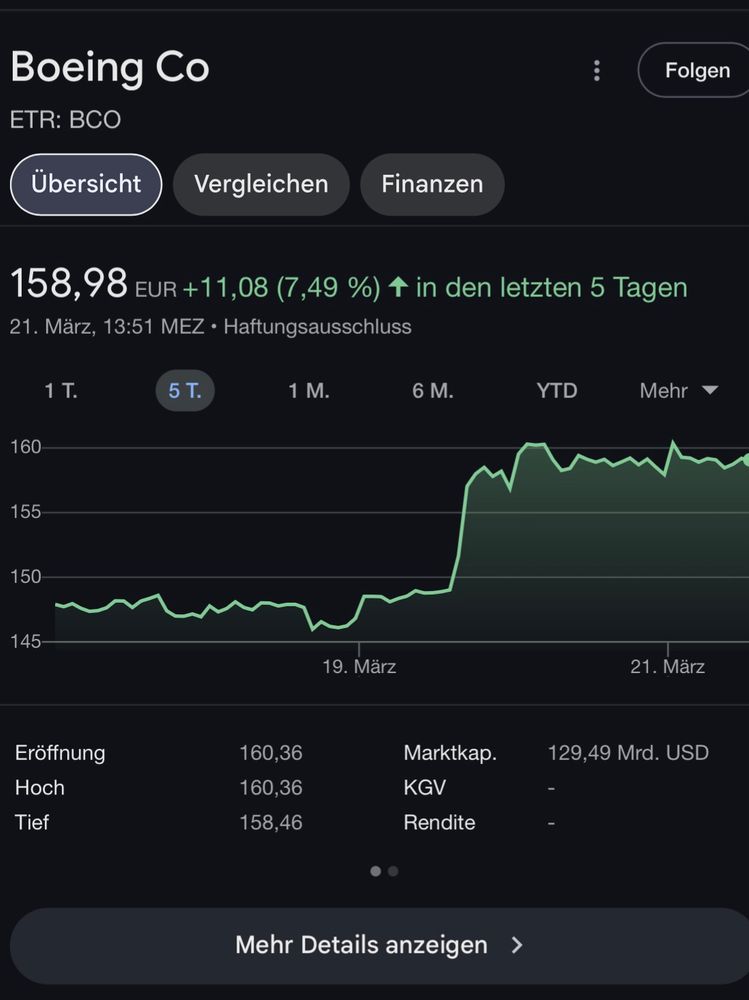
Task: Select the 5 T. time range
Action: 185,390
